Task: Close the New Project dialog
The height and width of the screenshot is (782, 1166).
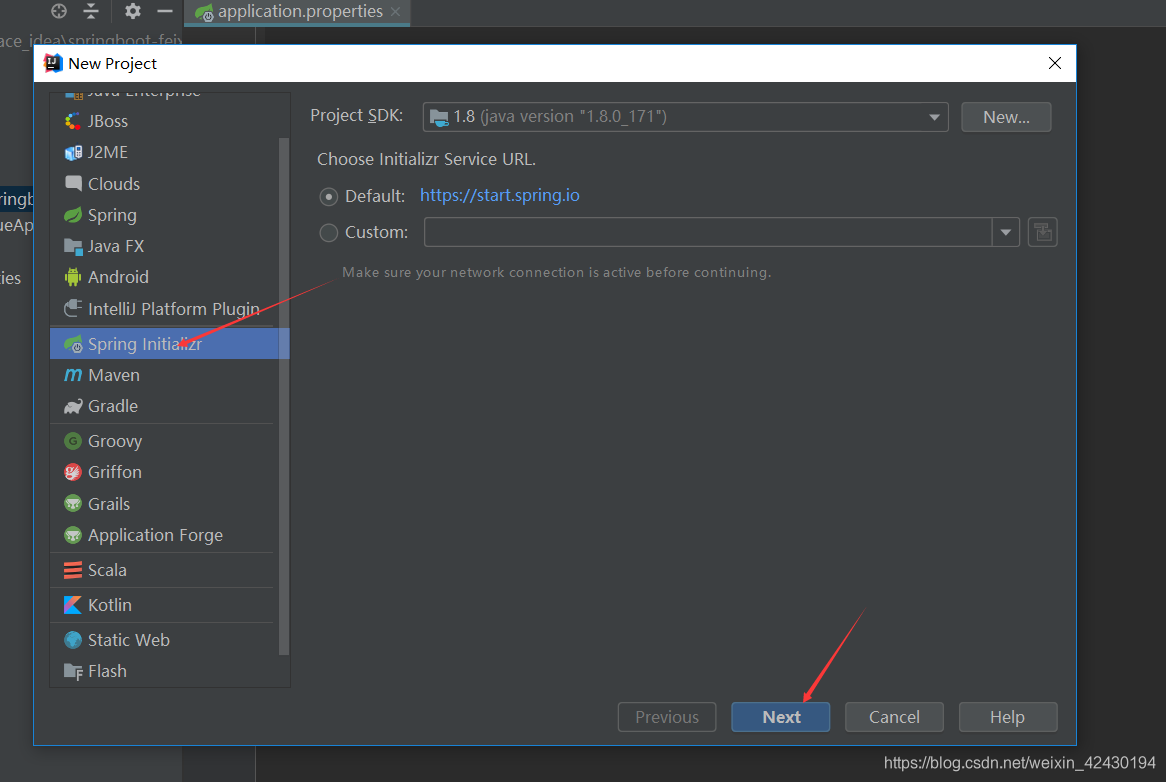Action: tap(1054, 63)
